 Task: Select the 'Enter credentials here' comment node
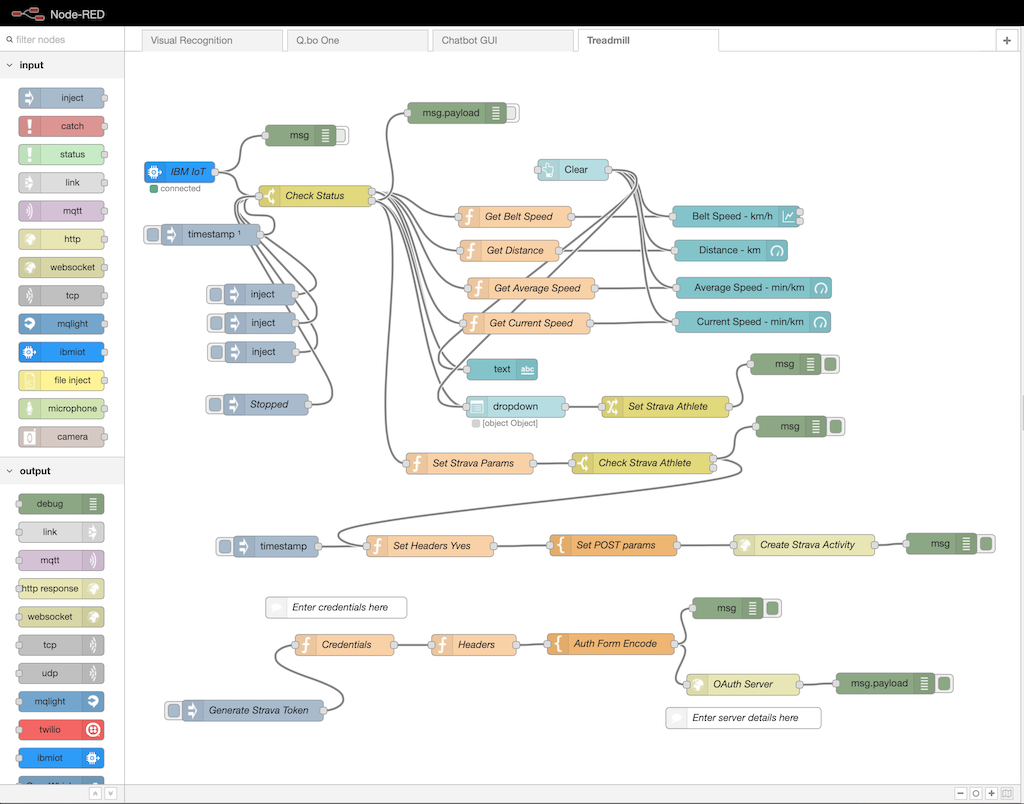click(x=336, y=607)
